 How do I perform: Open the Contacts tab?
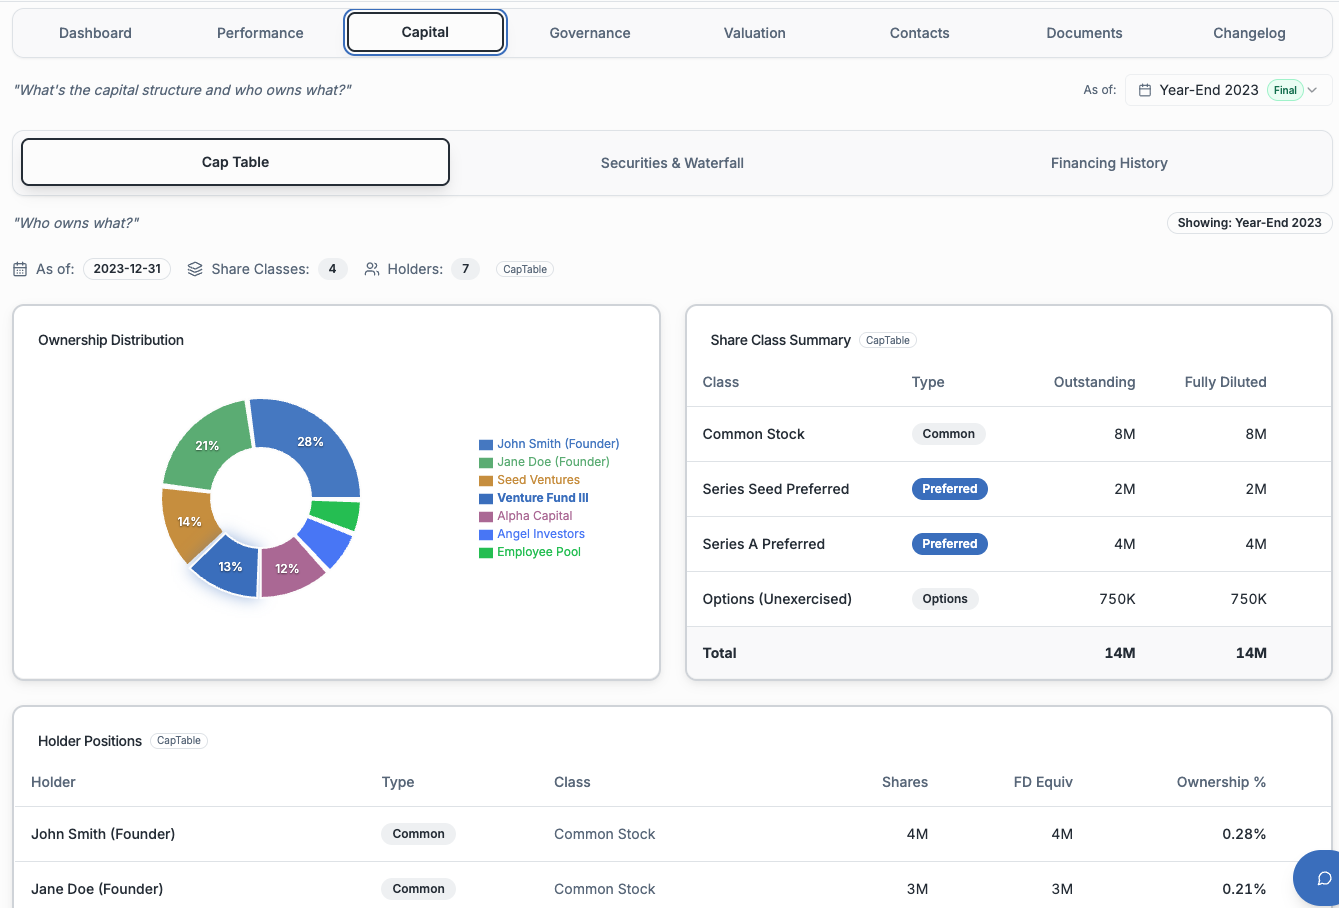[920, 33]
